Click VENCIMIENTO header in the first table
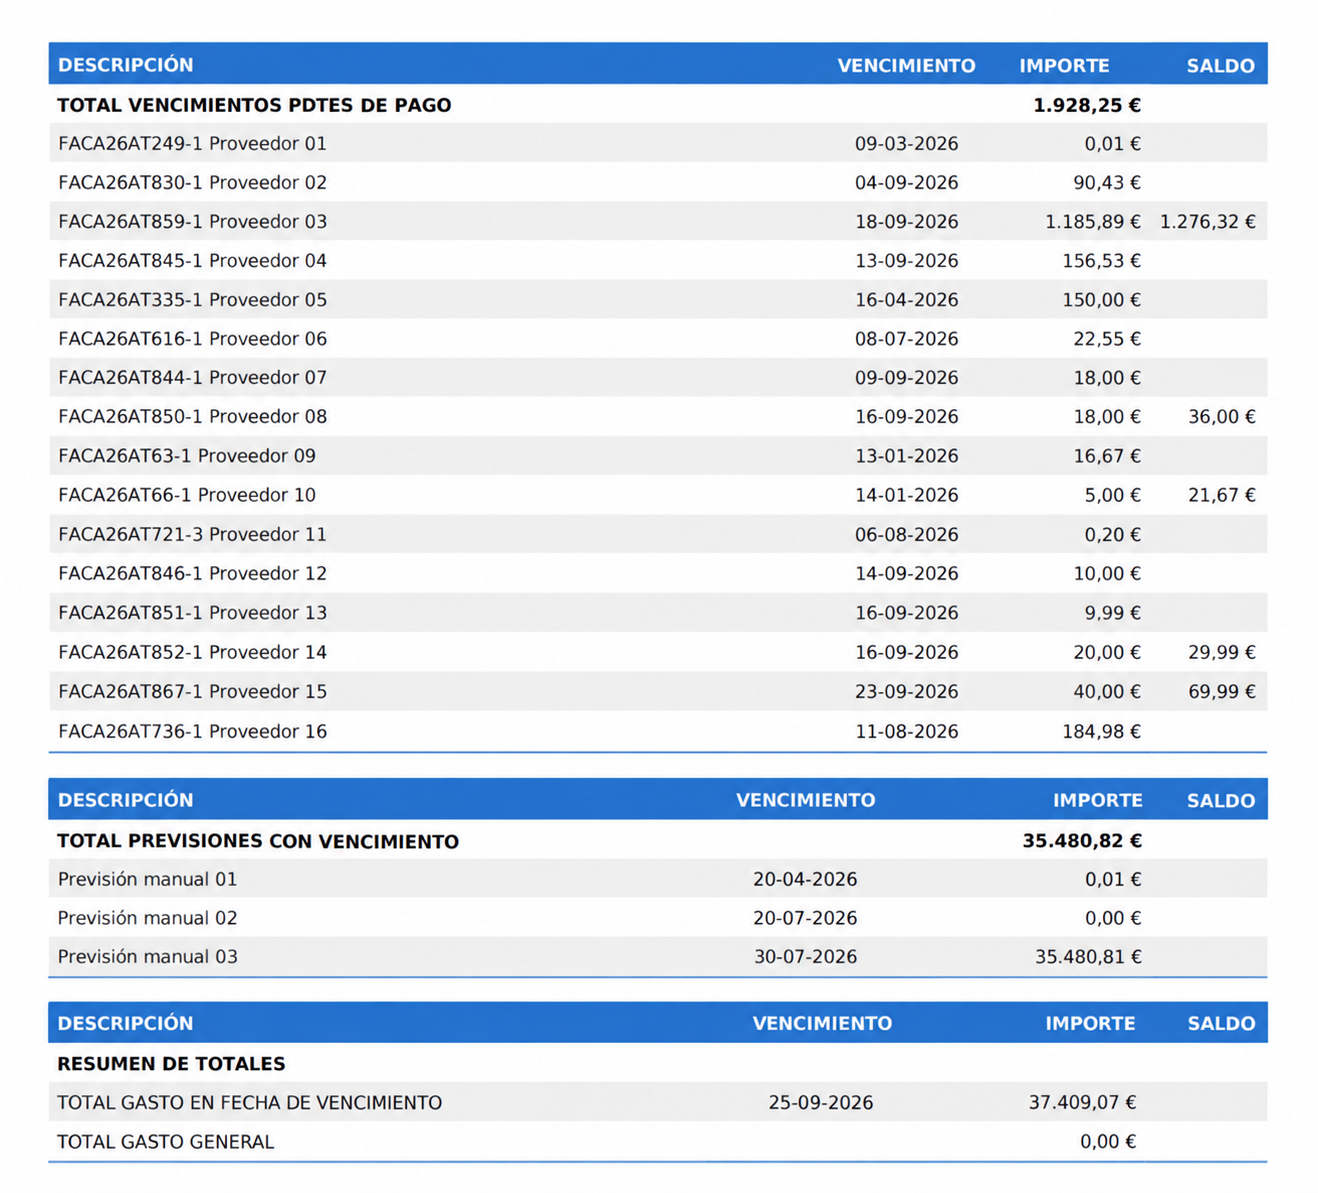 [x=906, y=66]
